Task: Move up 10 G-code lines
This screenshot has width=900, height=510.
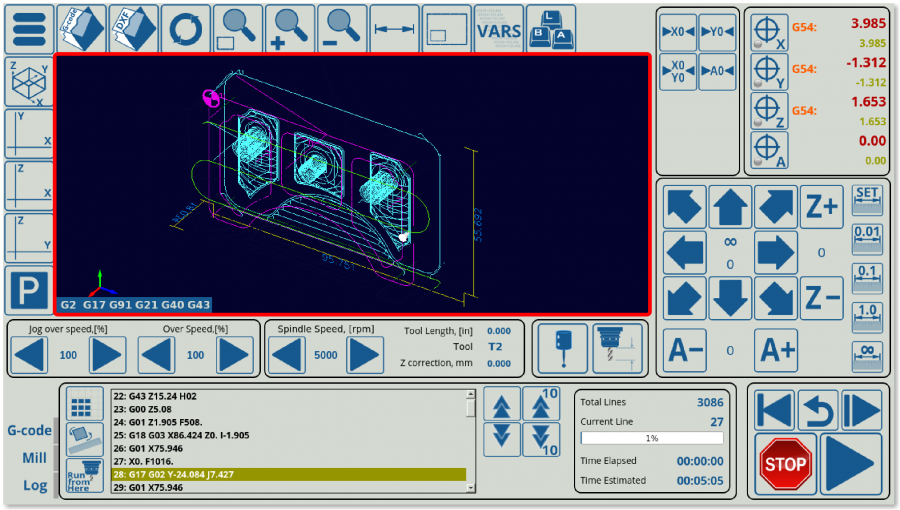Action: pos(541,404)
